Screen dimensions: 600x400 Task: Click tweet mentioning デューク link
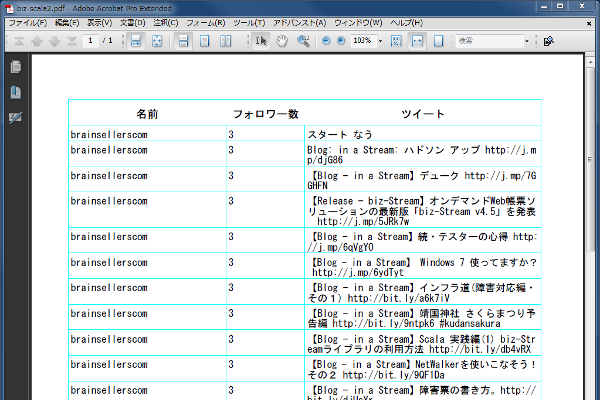click(422, 180)
